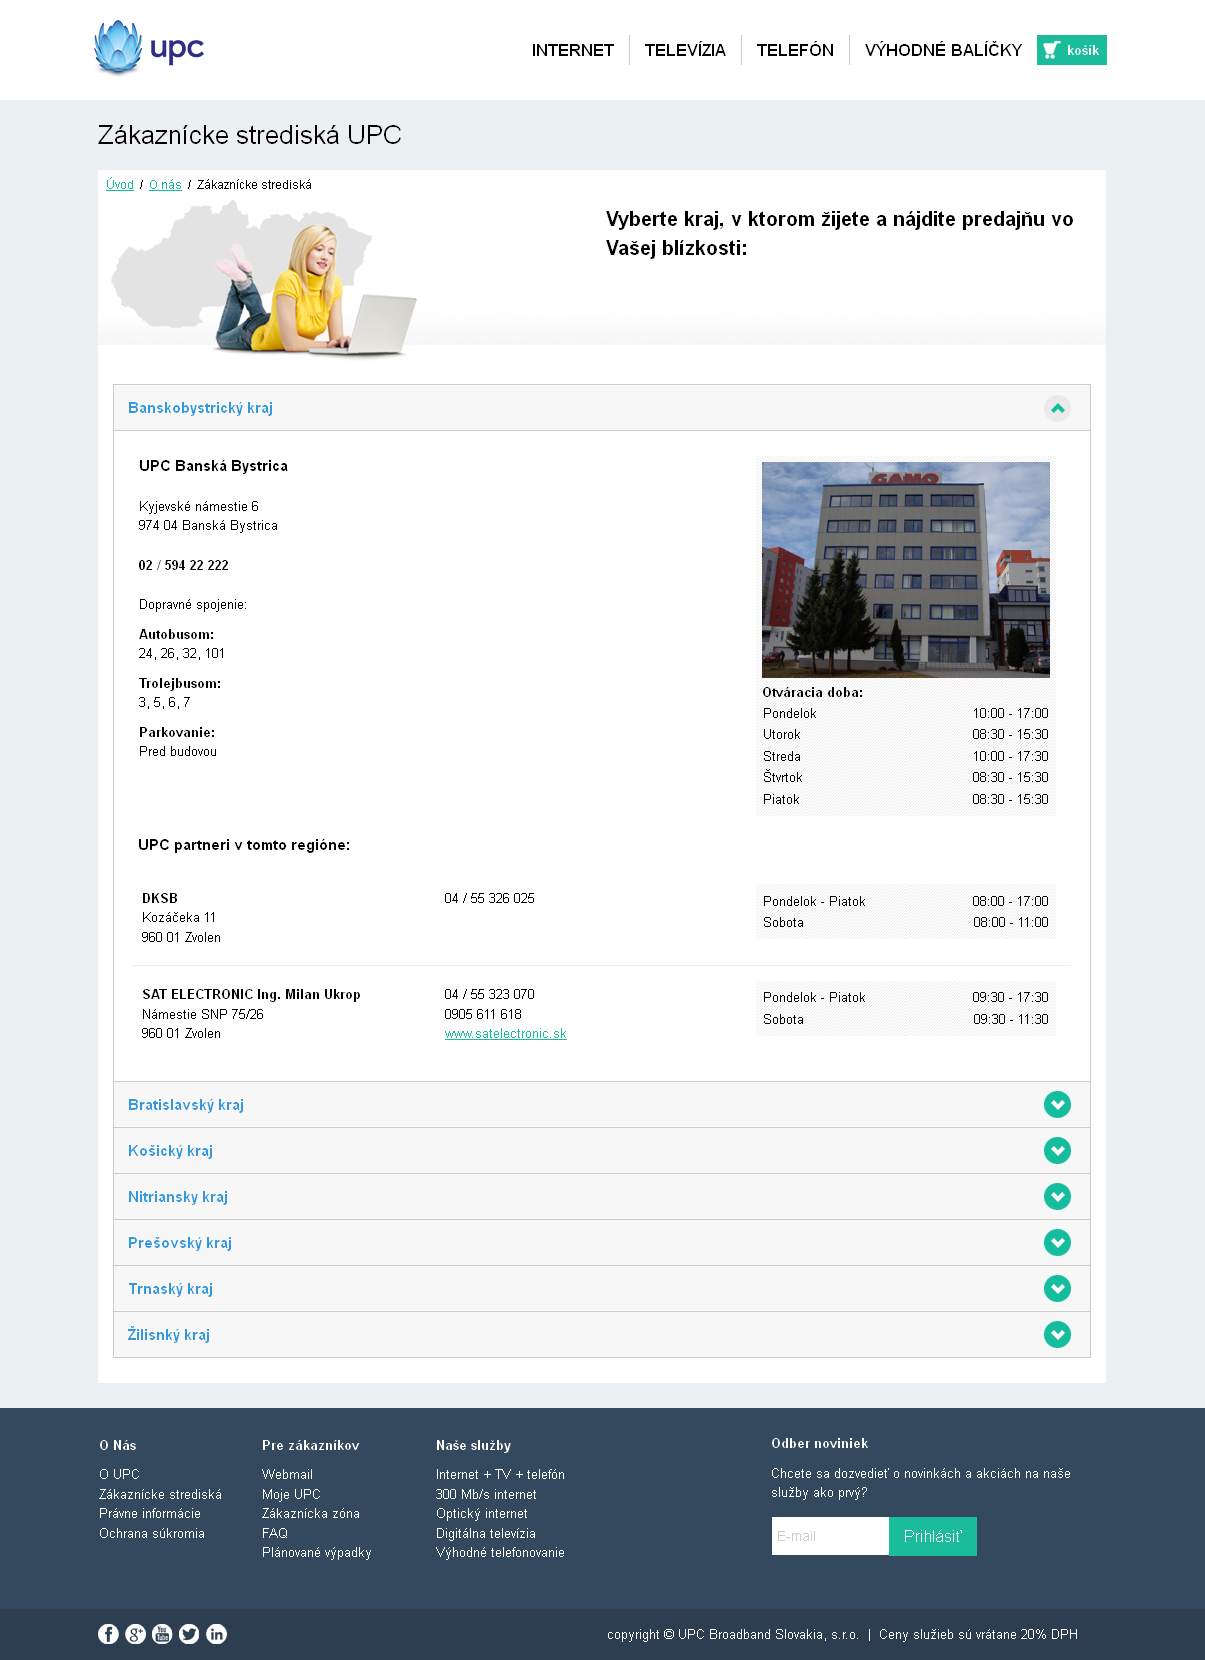Click the UPC Banská Bystrica heading
Viewport: 1205px width, 1660px height.
[213, 466]
